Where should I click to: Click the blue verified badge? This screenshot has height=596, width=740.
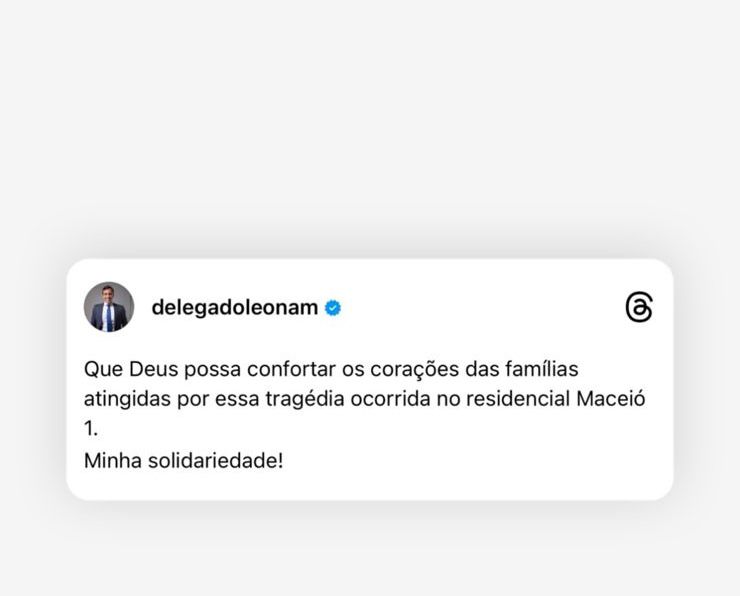click(x=333, y=308)
